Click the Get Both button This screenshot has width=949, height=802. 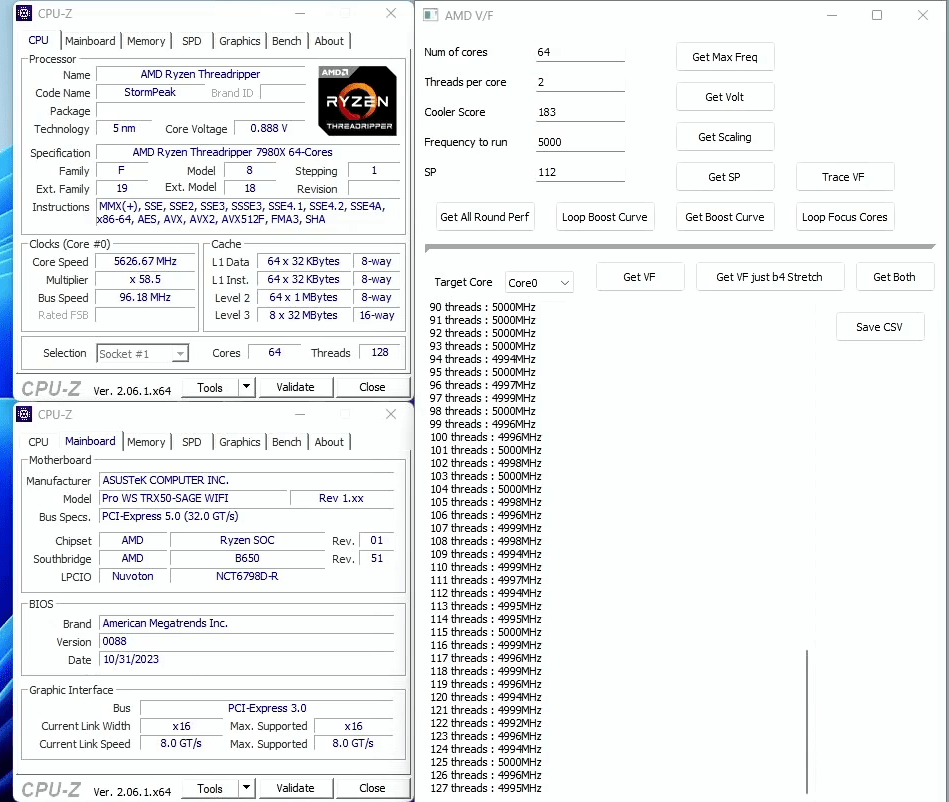(894, 277)
